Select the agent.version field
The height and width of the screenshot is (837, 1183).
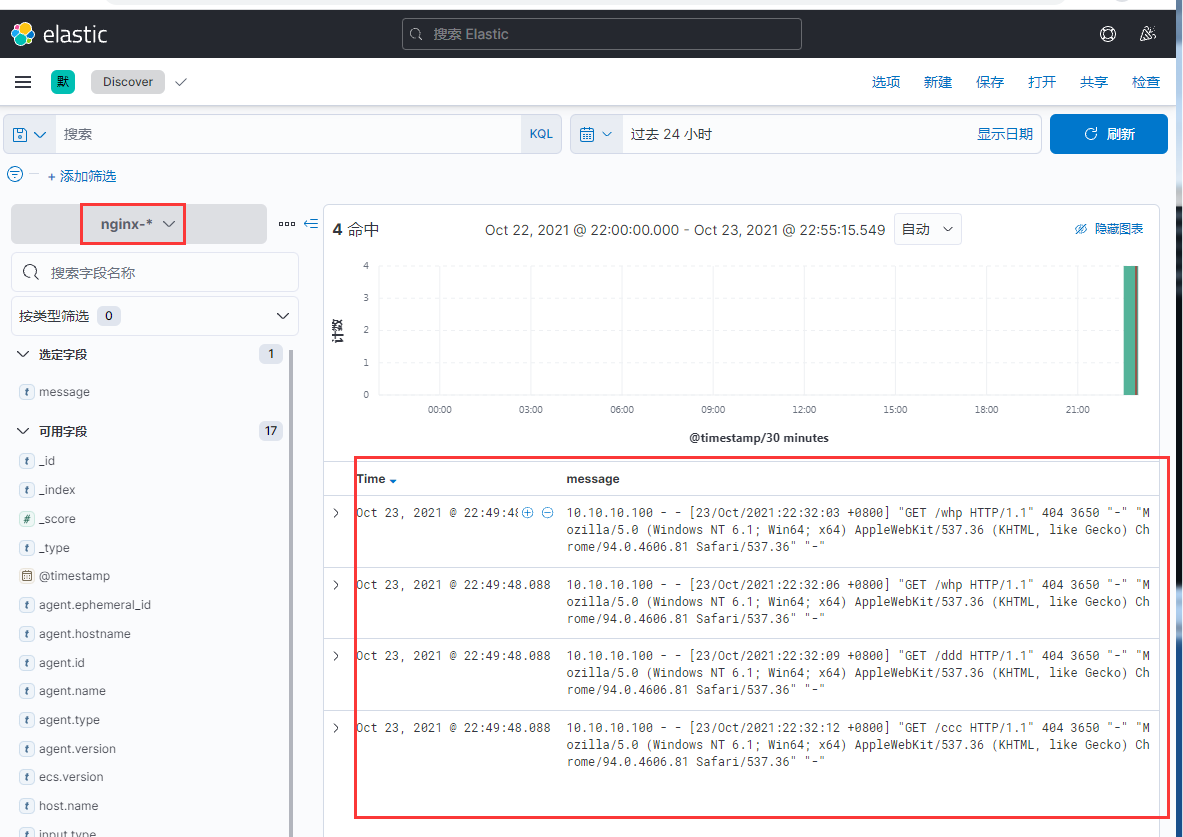coord(78,749)
